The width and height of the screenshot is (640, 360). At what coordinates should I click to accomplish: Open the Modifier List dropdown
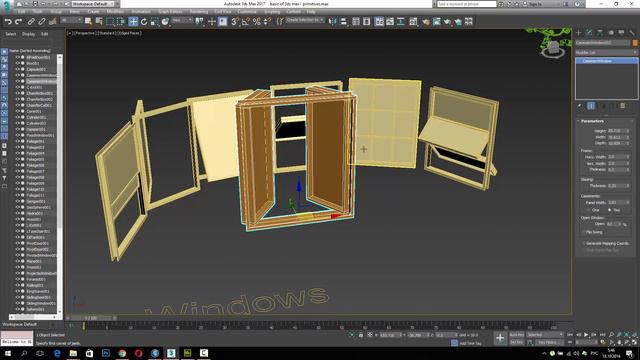point(606,53)
